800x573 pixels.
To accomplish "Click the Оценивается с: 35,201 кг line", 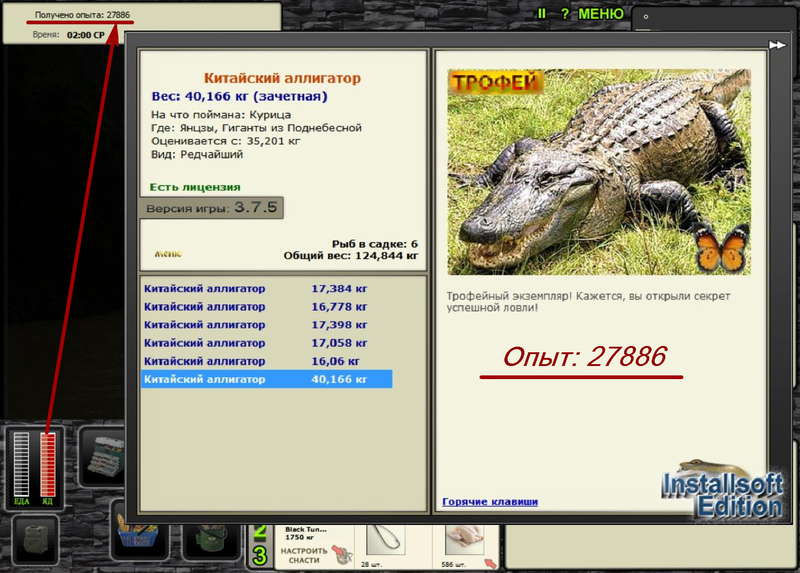I will pos(226,141).
